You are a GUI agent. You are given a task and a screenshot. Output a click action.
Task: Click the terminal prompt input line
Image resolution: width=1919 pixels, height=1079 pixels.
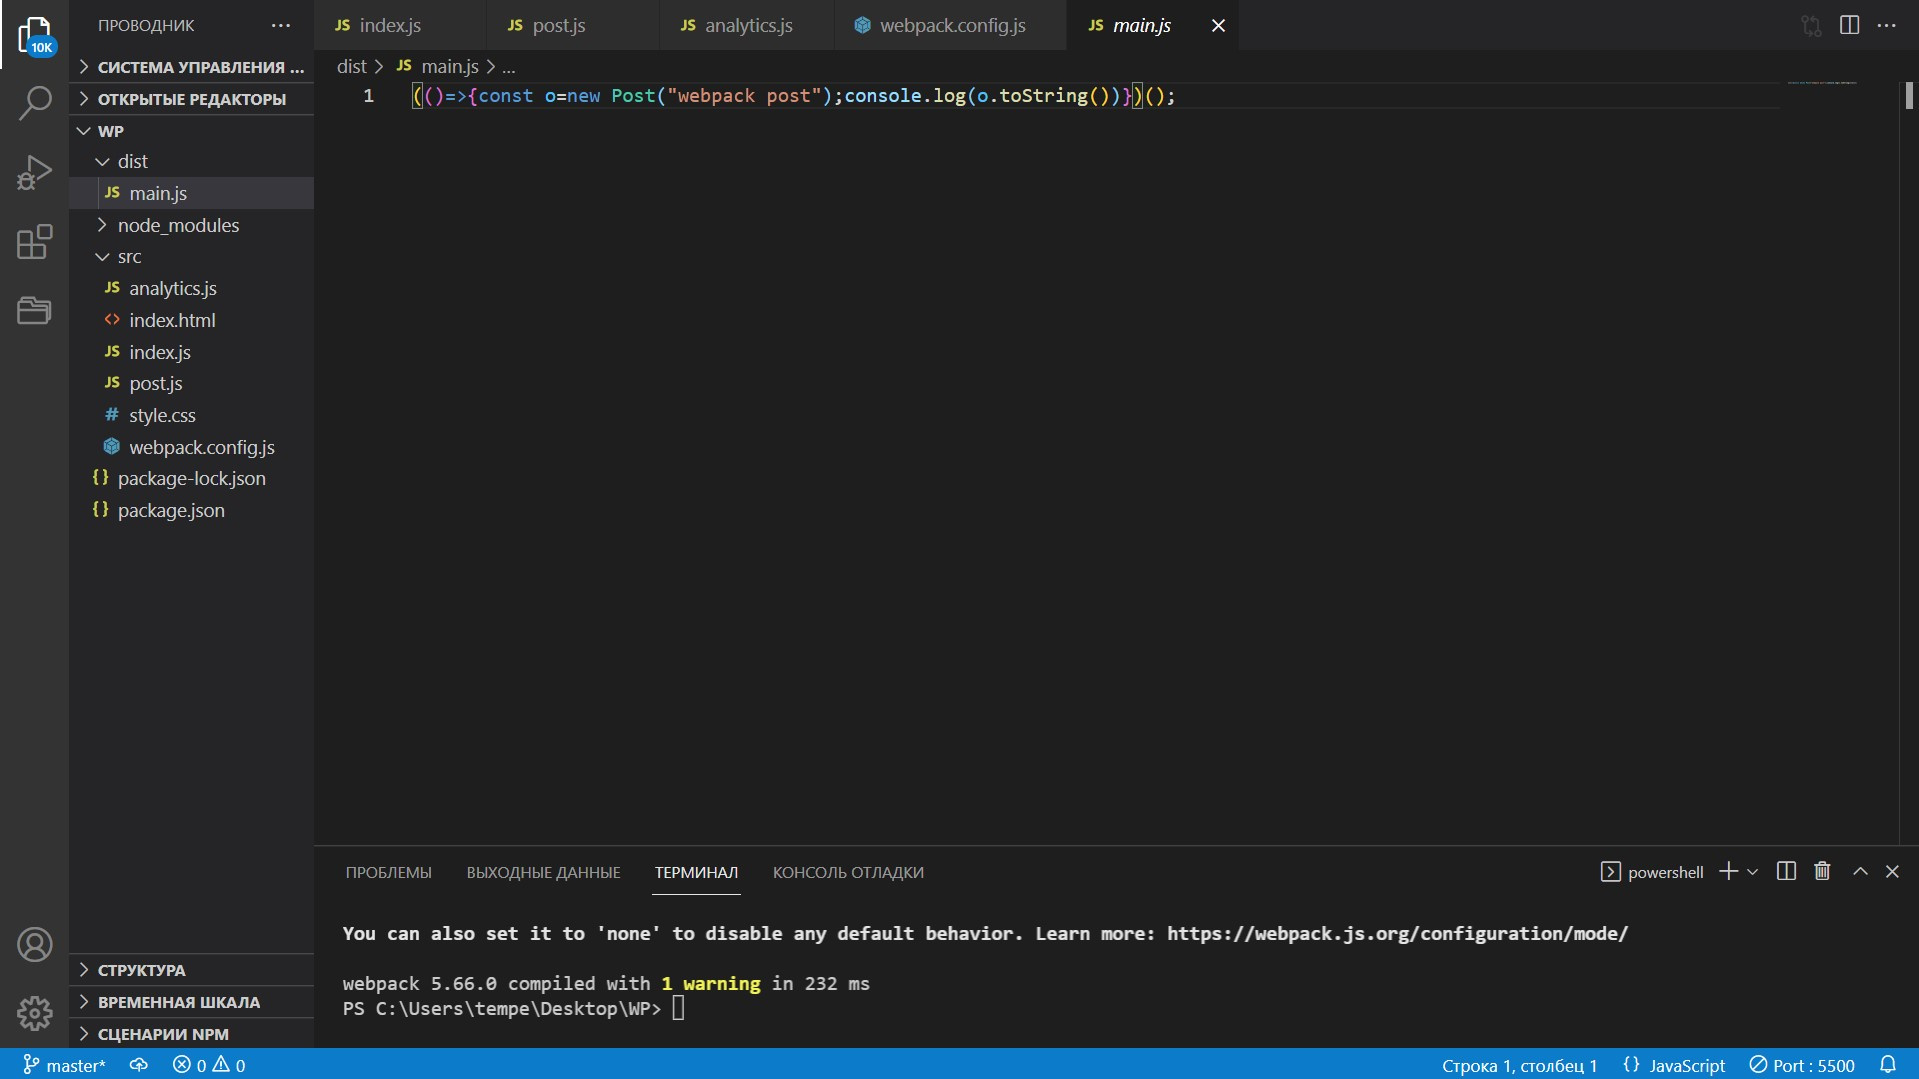tap(678, 1008)
